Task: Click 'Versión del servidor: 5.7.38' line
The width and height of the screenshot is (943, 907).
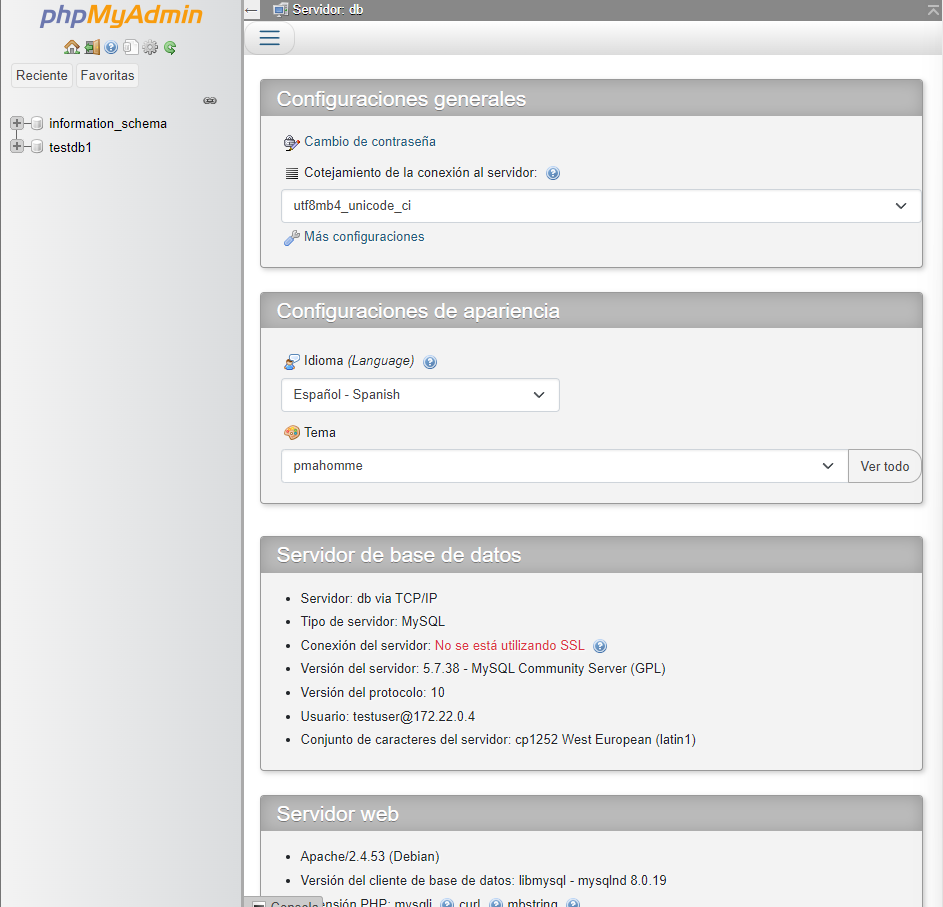Action: click(x=483, y=669)
